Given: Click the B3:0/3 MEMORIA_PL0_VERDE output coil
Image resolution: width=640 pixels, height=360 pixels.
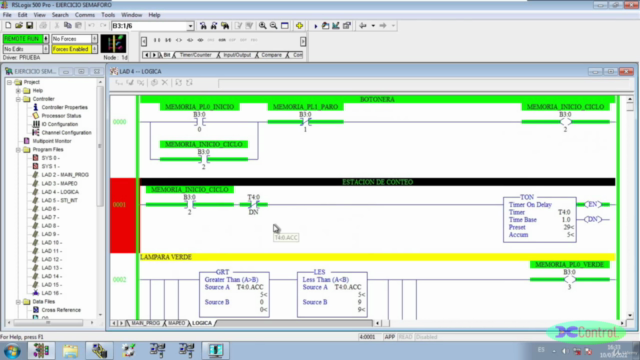Looking at the screenshot, I should click(569, 280).
